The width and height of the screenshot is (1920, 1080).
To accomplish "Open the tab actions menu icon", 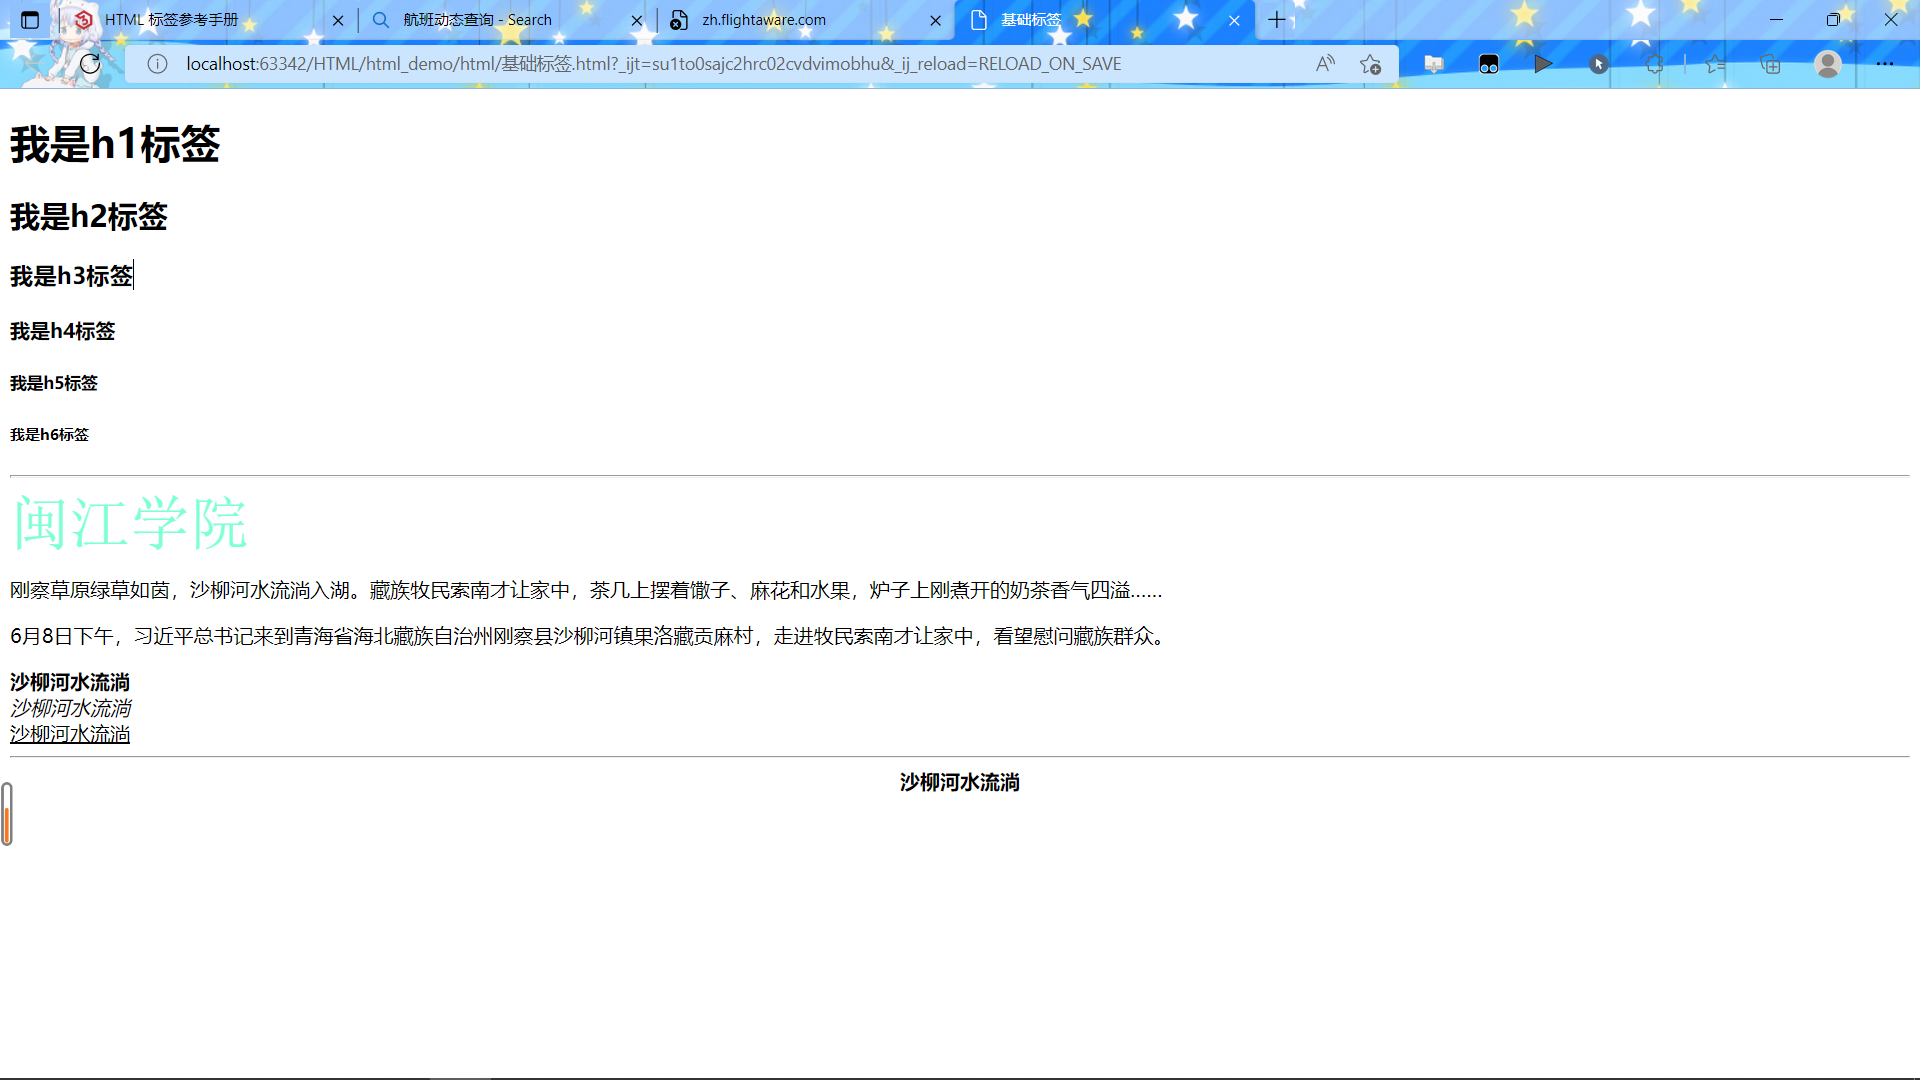I will (30, 20).
